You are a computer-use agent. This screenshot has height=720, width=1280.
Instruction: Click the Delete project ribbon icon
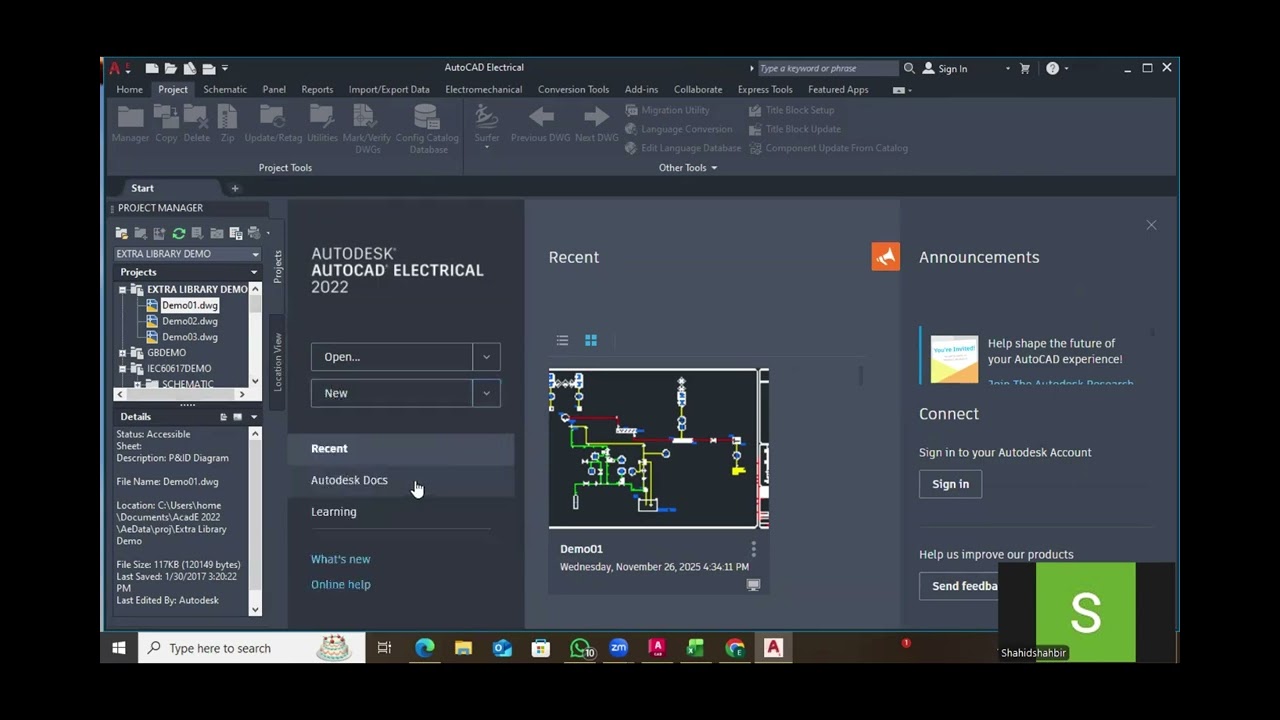coord(196,124)
